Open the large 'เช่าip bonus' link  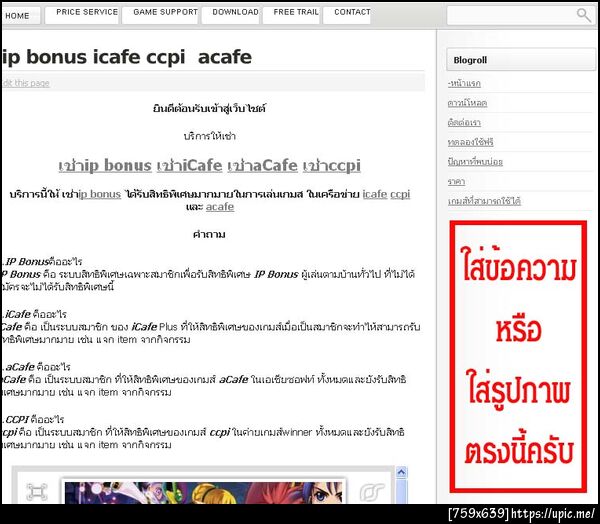[105, 166]
